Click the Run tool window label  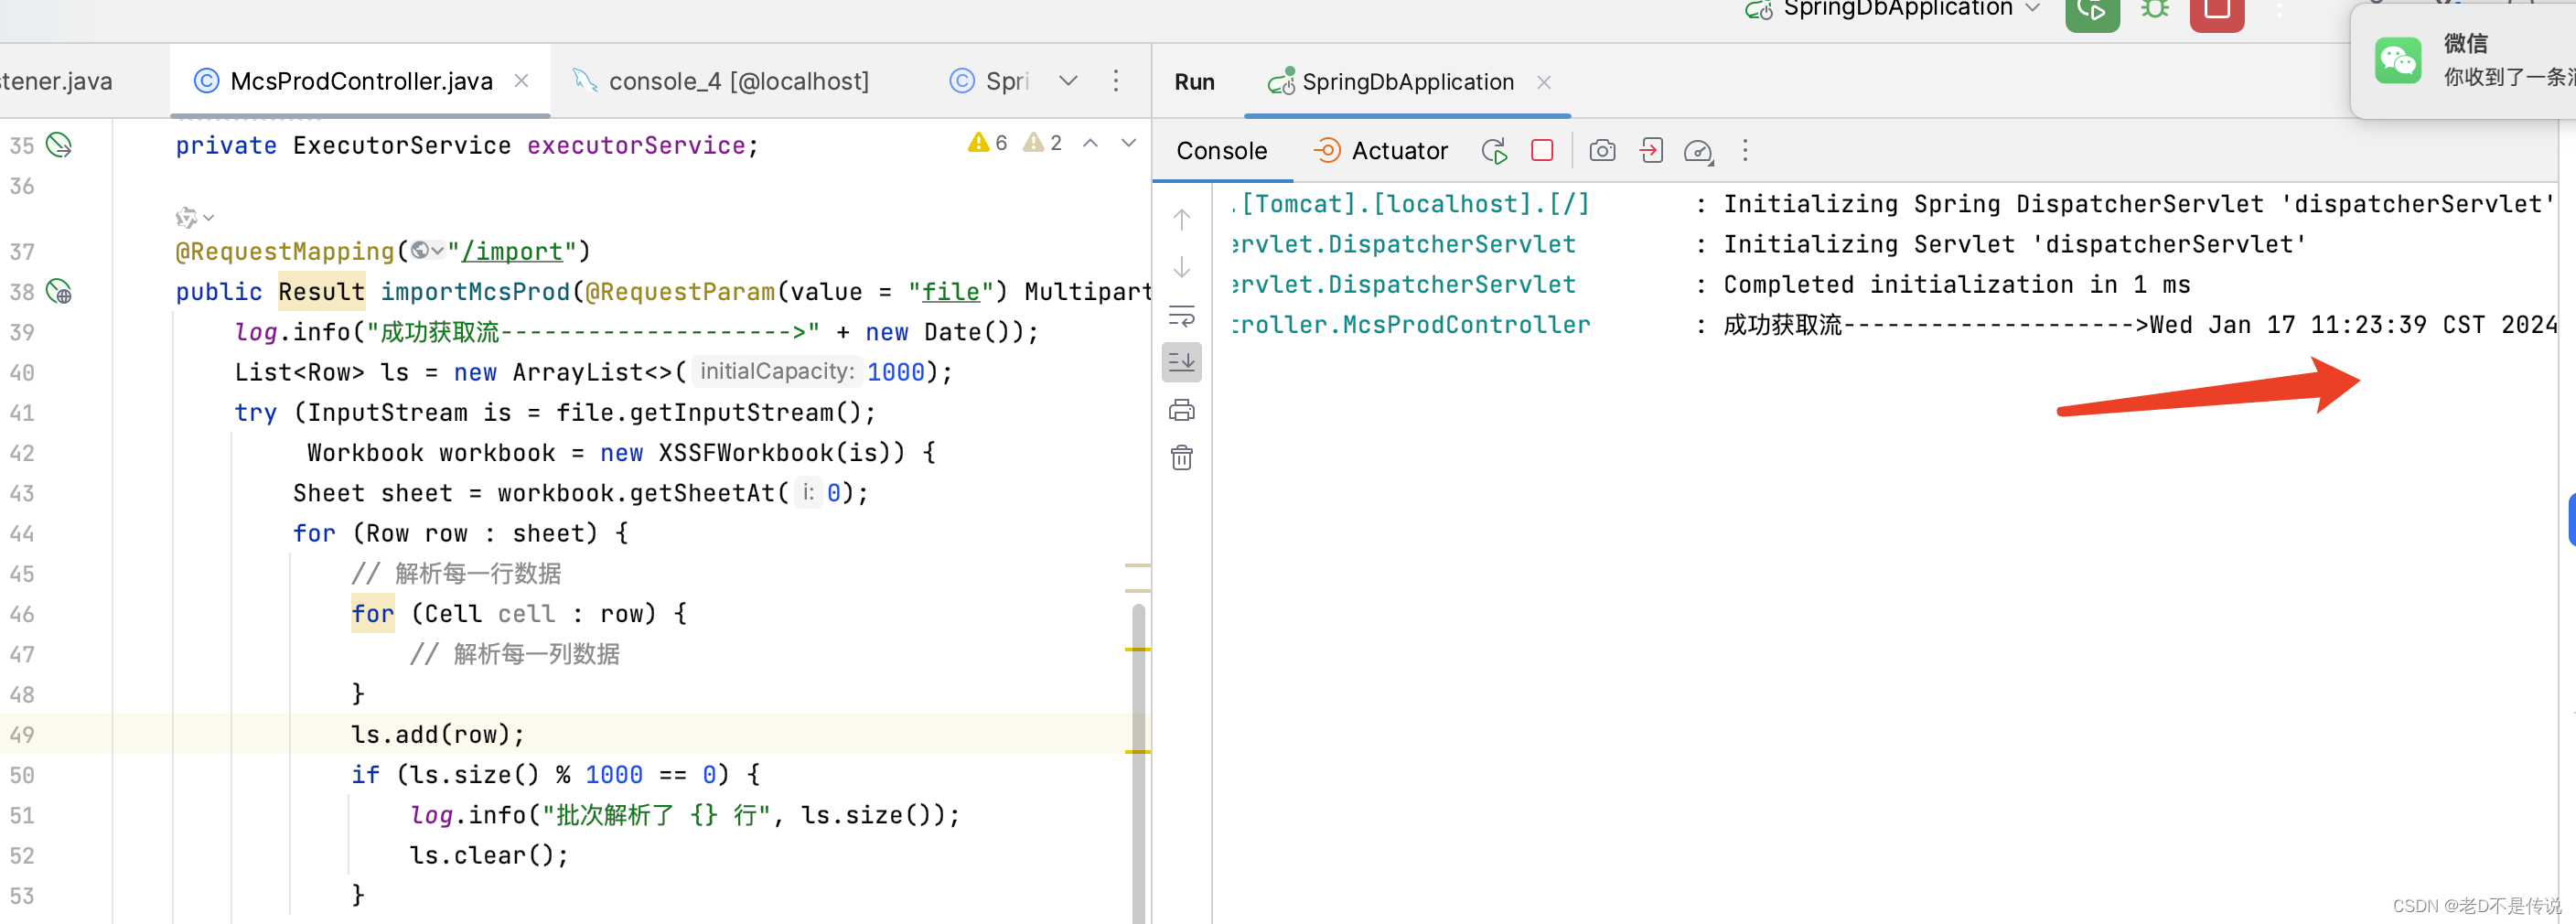(1194, 82)
